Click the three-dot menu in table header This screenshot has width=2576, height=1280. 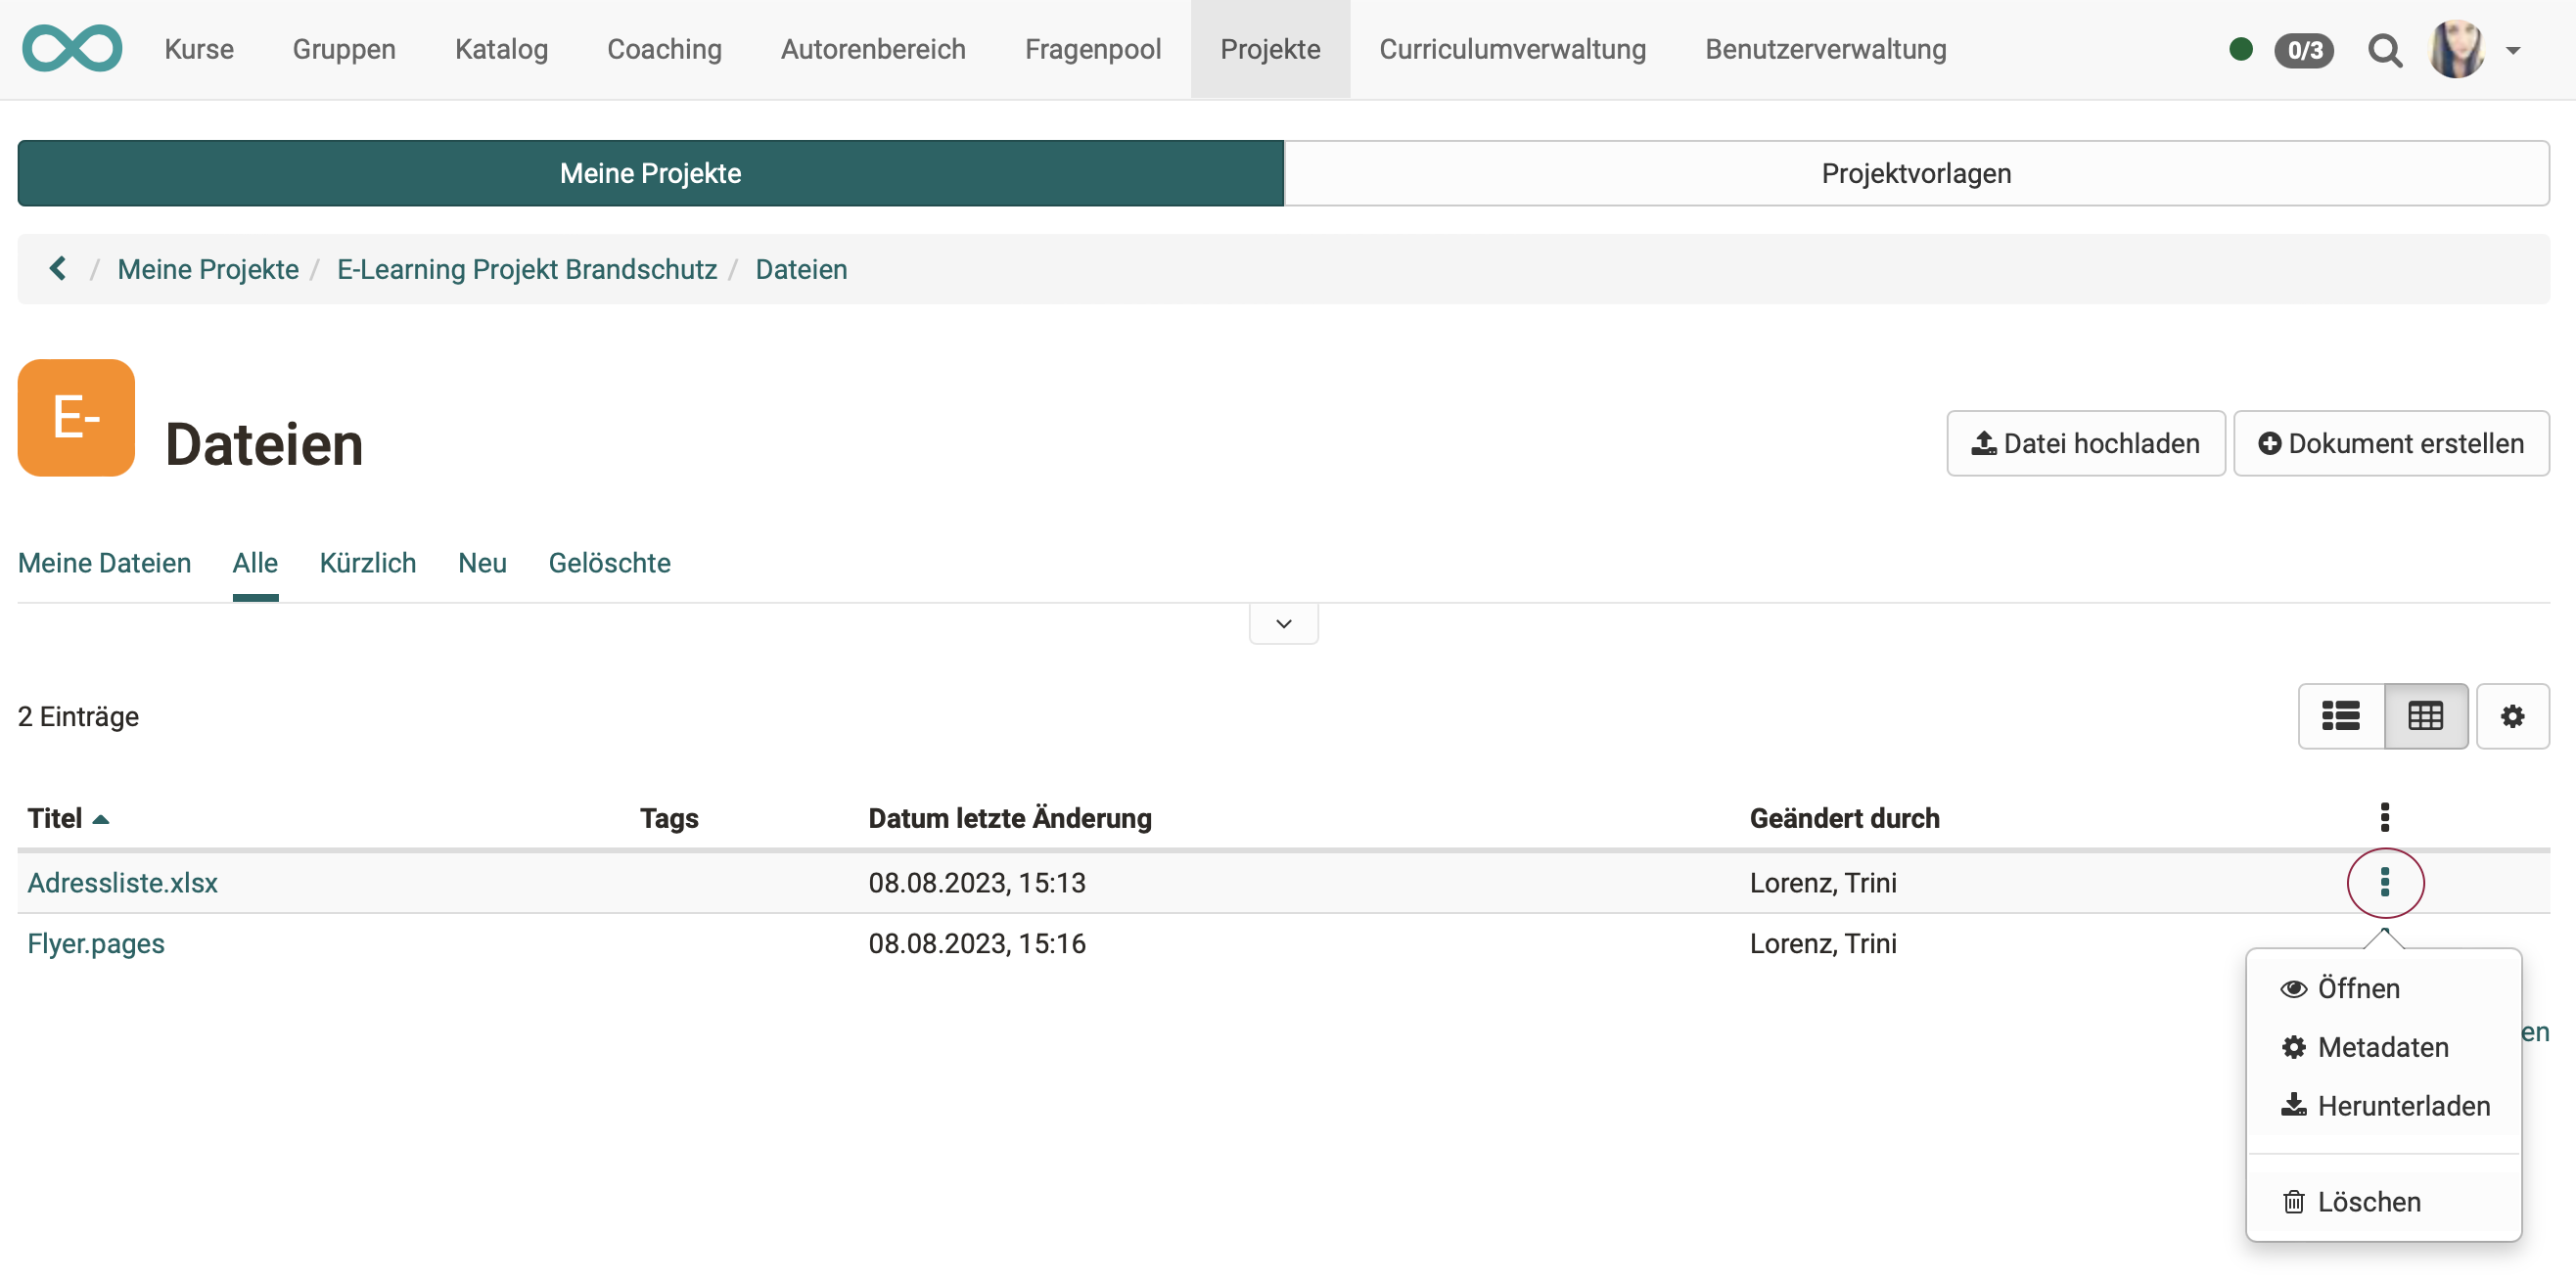click(2384, 817)
